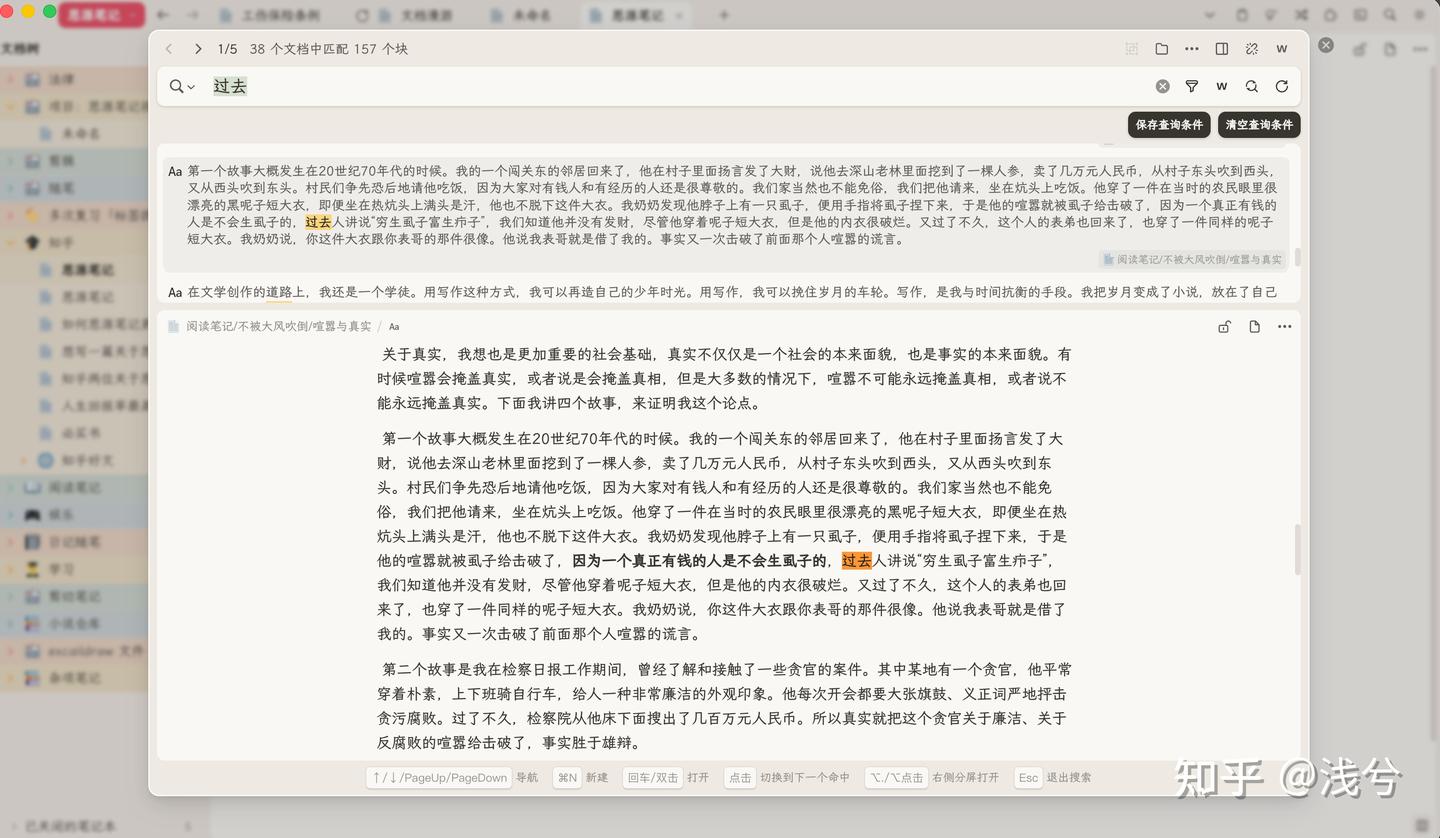Click the preview pane scrollbar
This screenshot has height=838, width=1440.
[x=1298, y=549]
